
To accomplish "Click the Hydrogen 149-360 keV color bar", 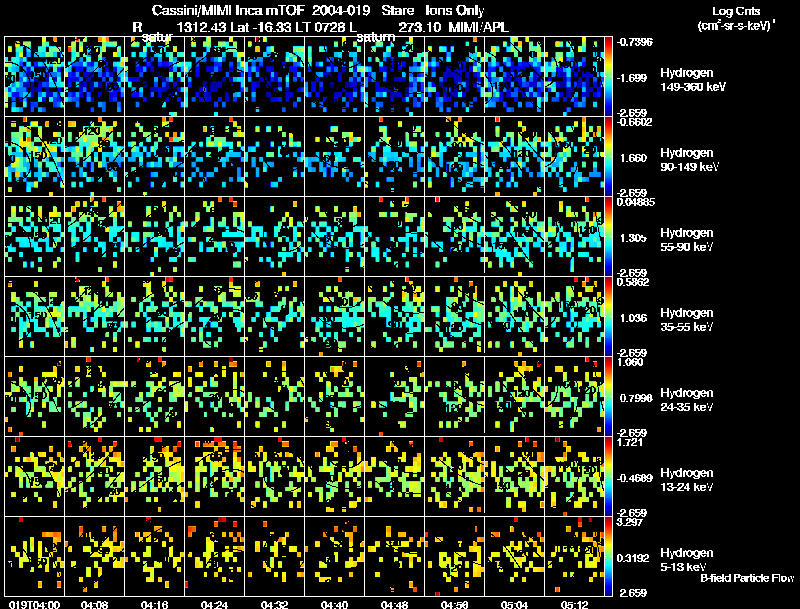I will [x=609, y=77].
